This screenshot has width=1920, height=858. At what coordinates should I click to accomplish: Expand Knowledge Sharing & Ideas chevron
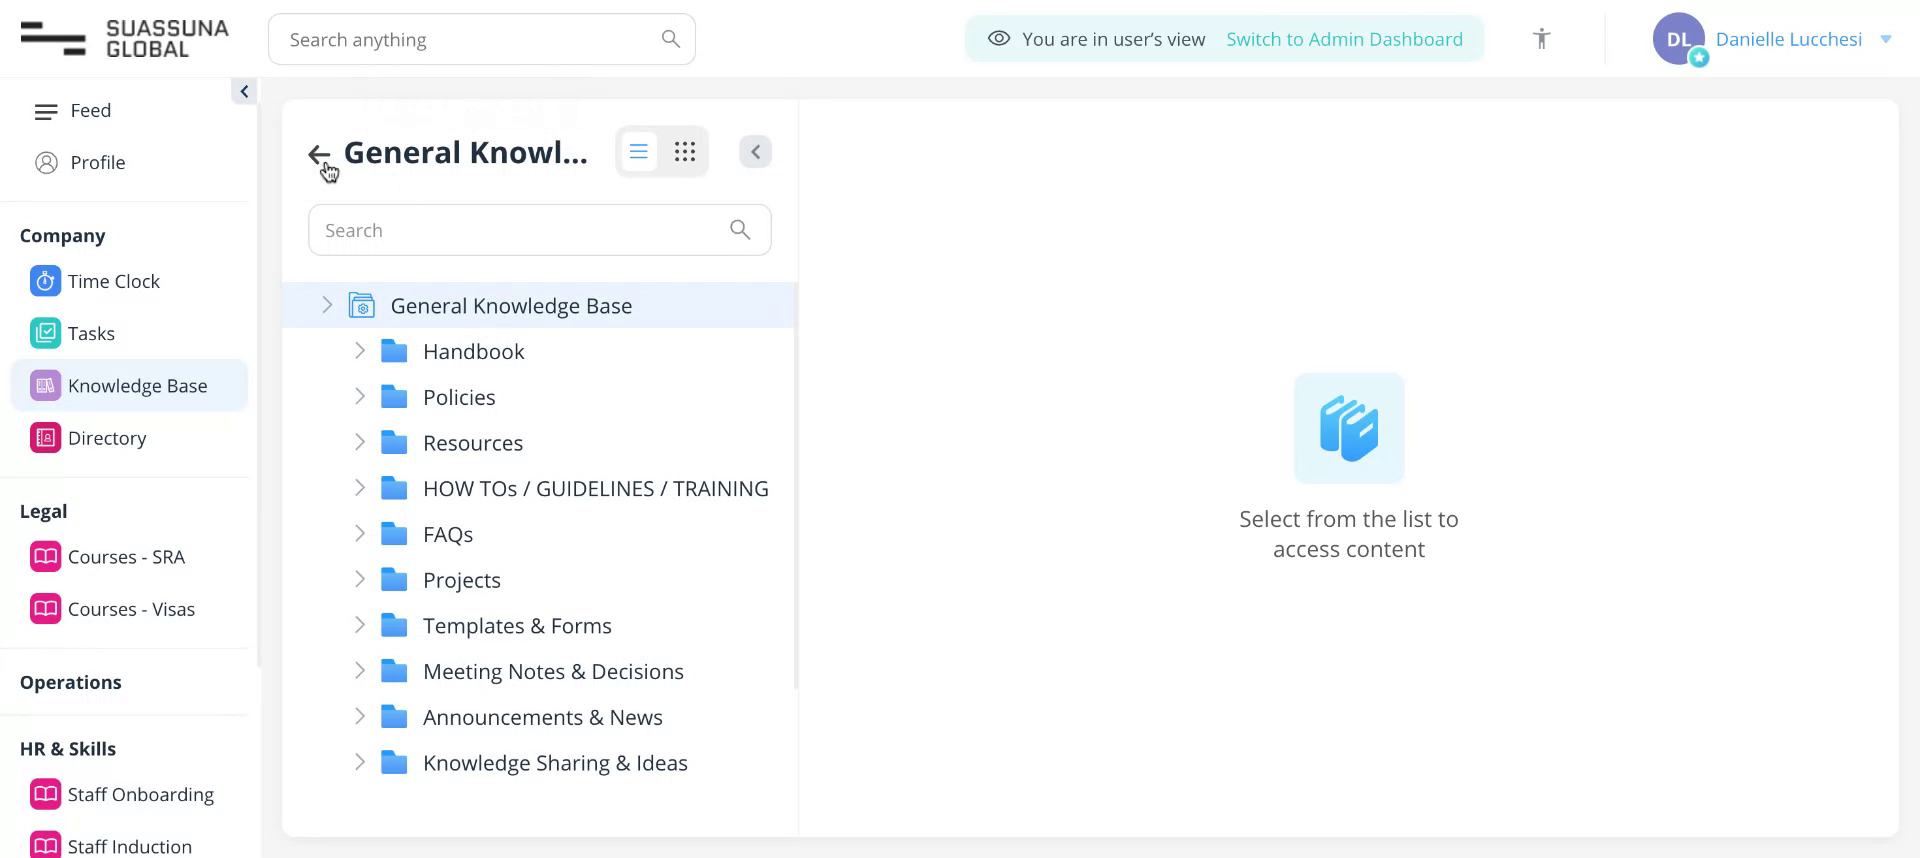point(360,763)
